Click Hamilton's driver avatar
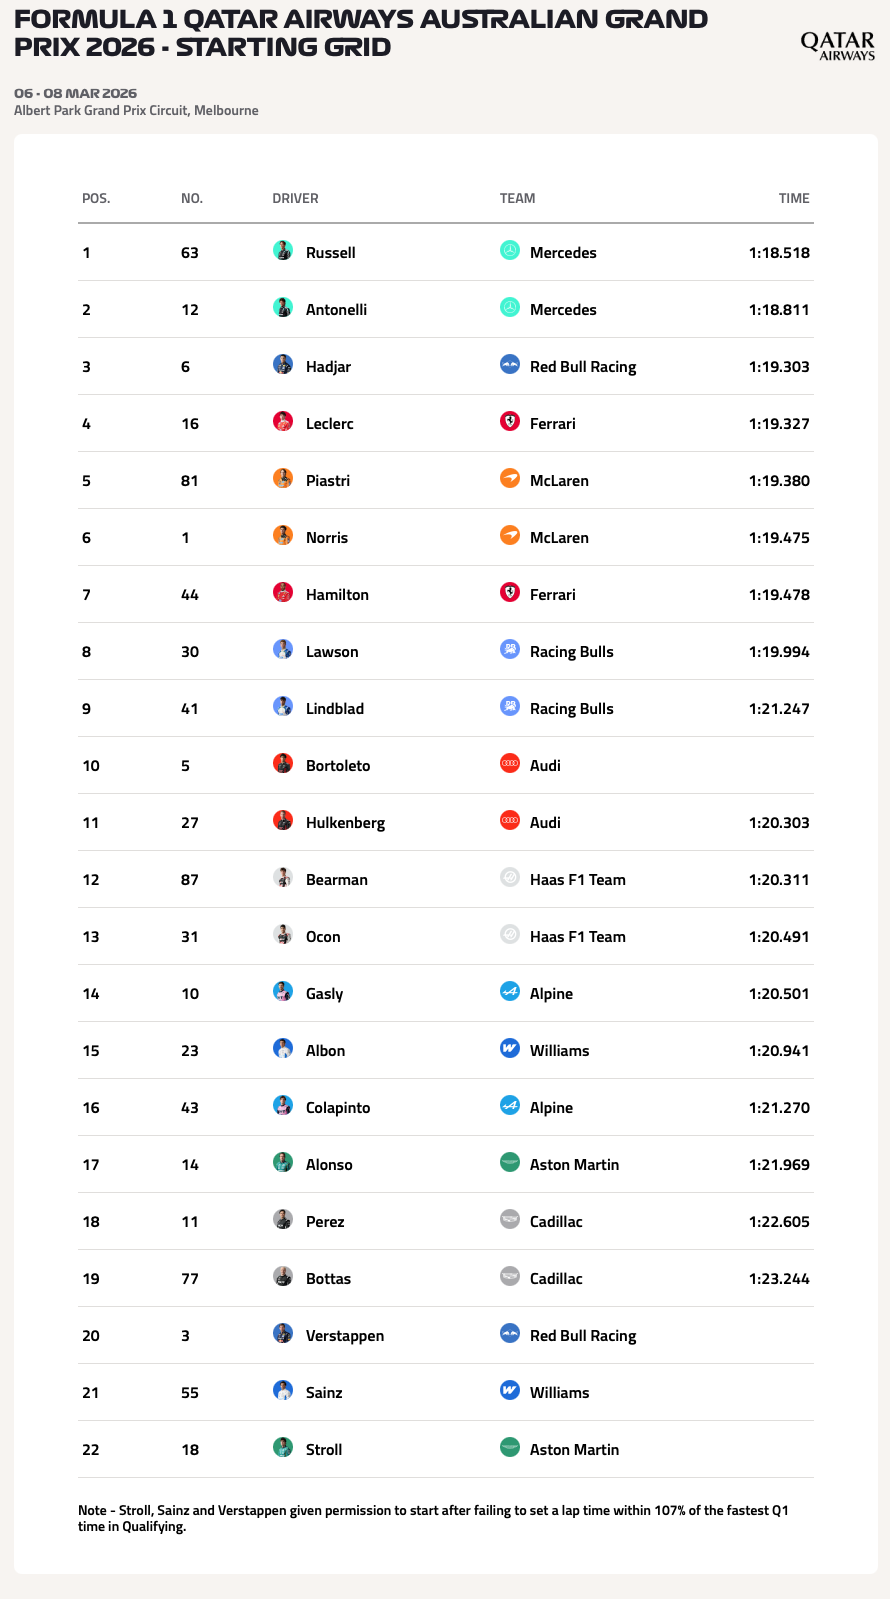The height and width of the screenshot is (1599, 890). pos(283,594)
